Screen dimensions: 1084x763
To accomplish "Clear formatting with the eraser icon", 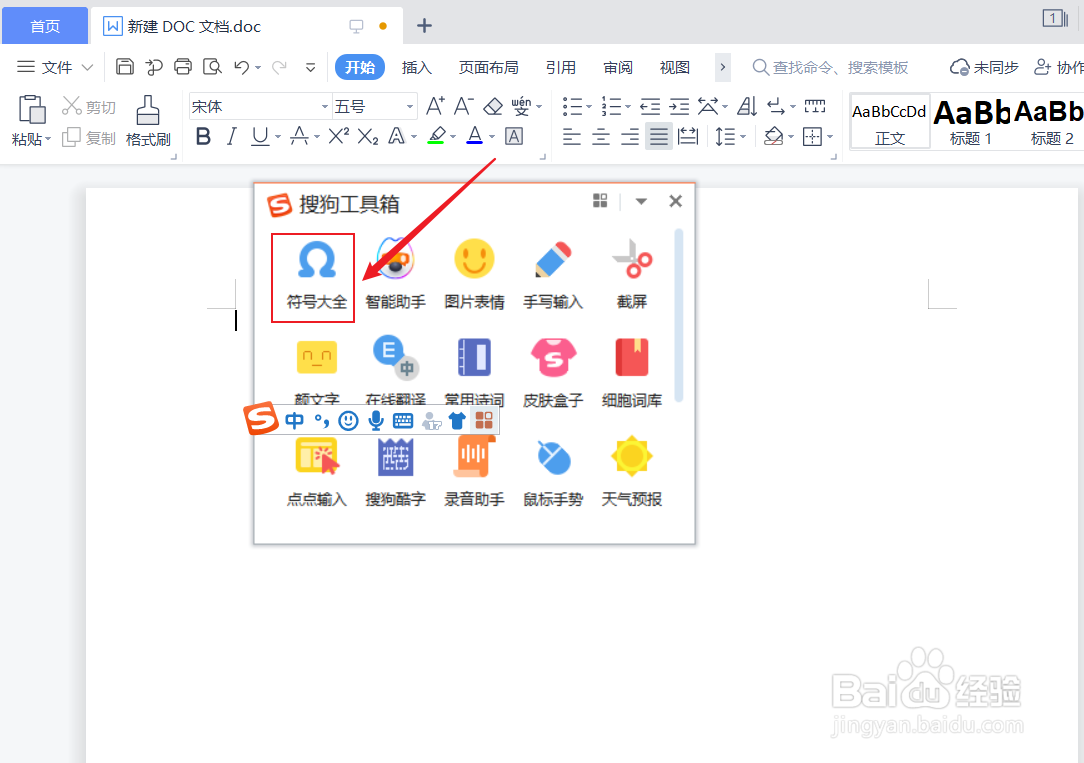I will click(x=493, y=106).
